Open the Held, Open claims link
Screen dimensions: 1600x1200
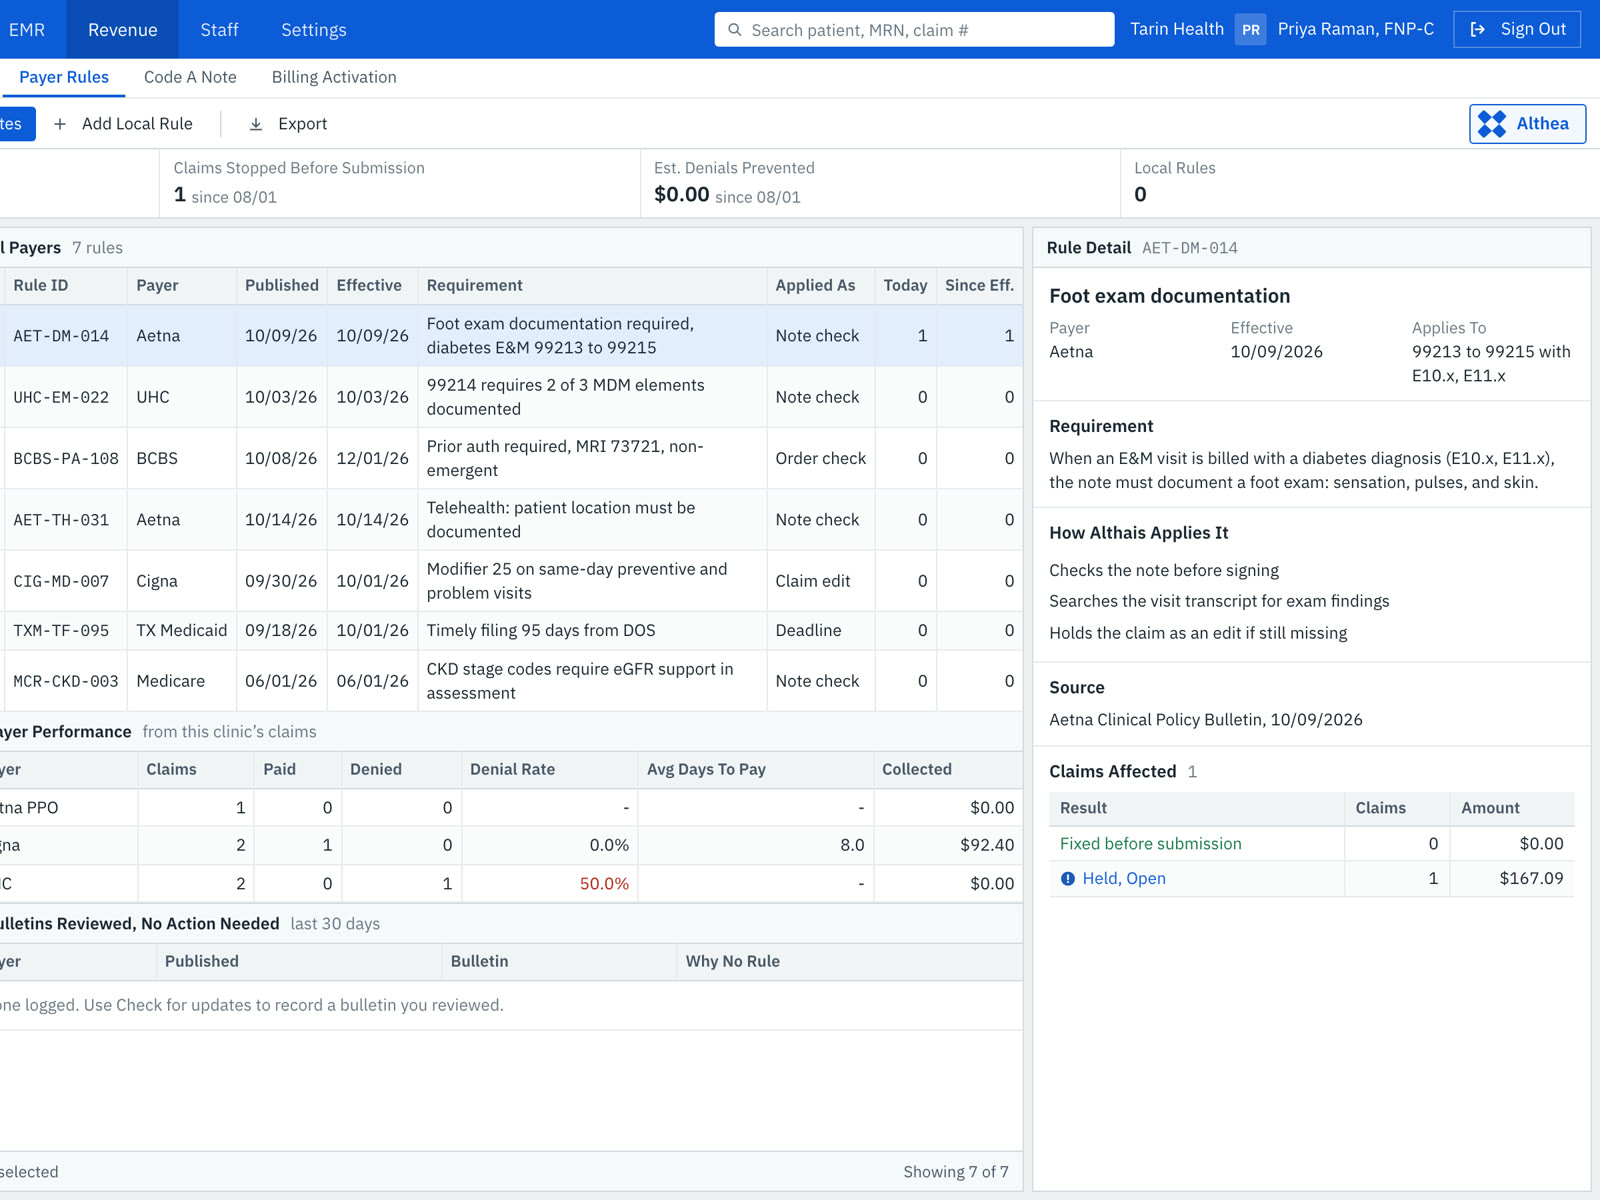[x=1124, y=879]
